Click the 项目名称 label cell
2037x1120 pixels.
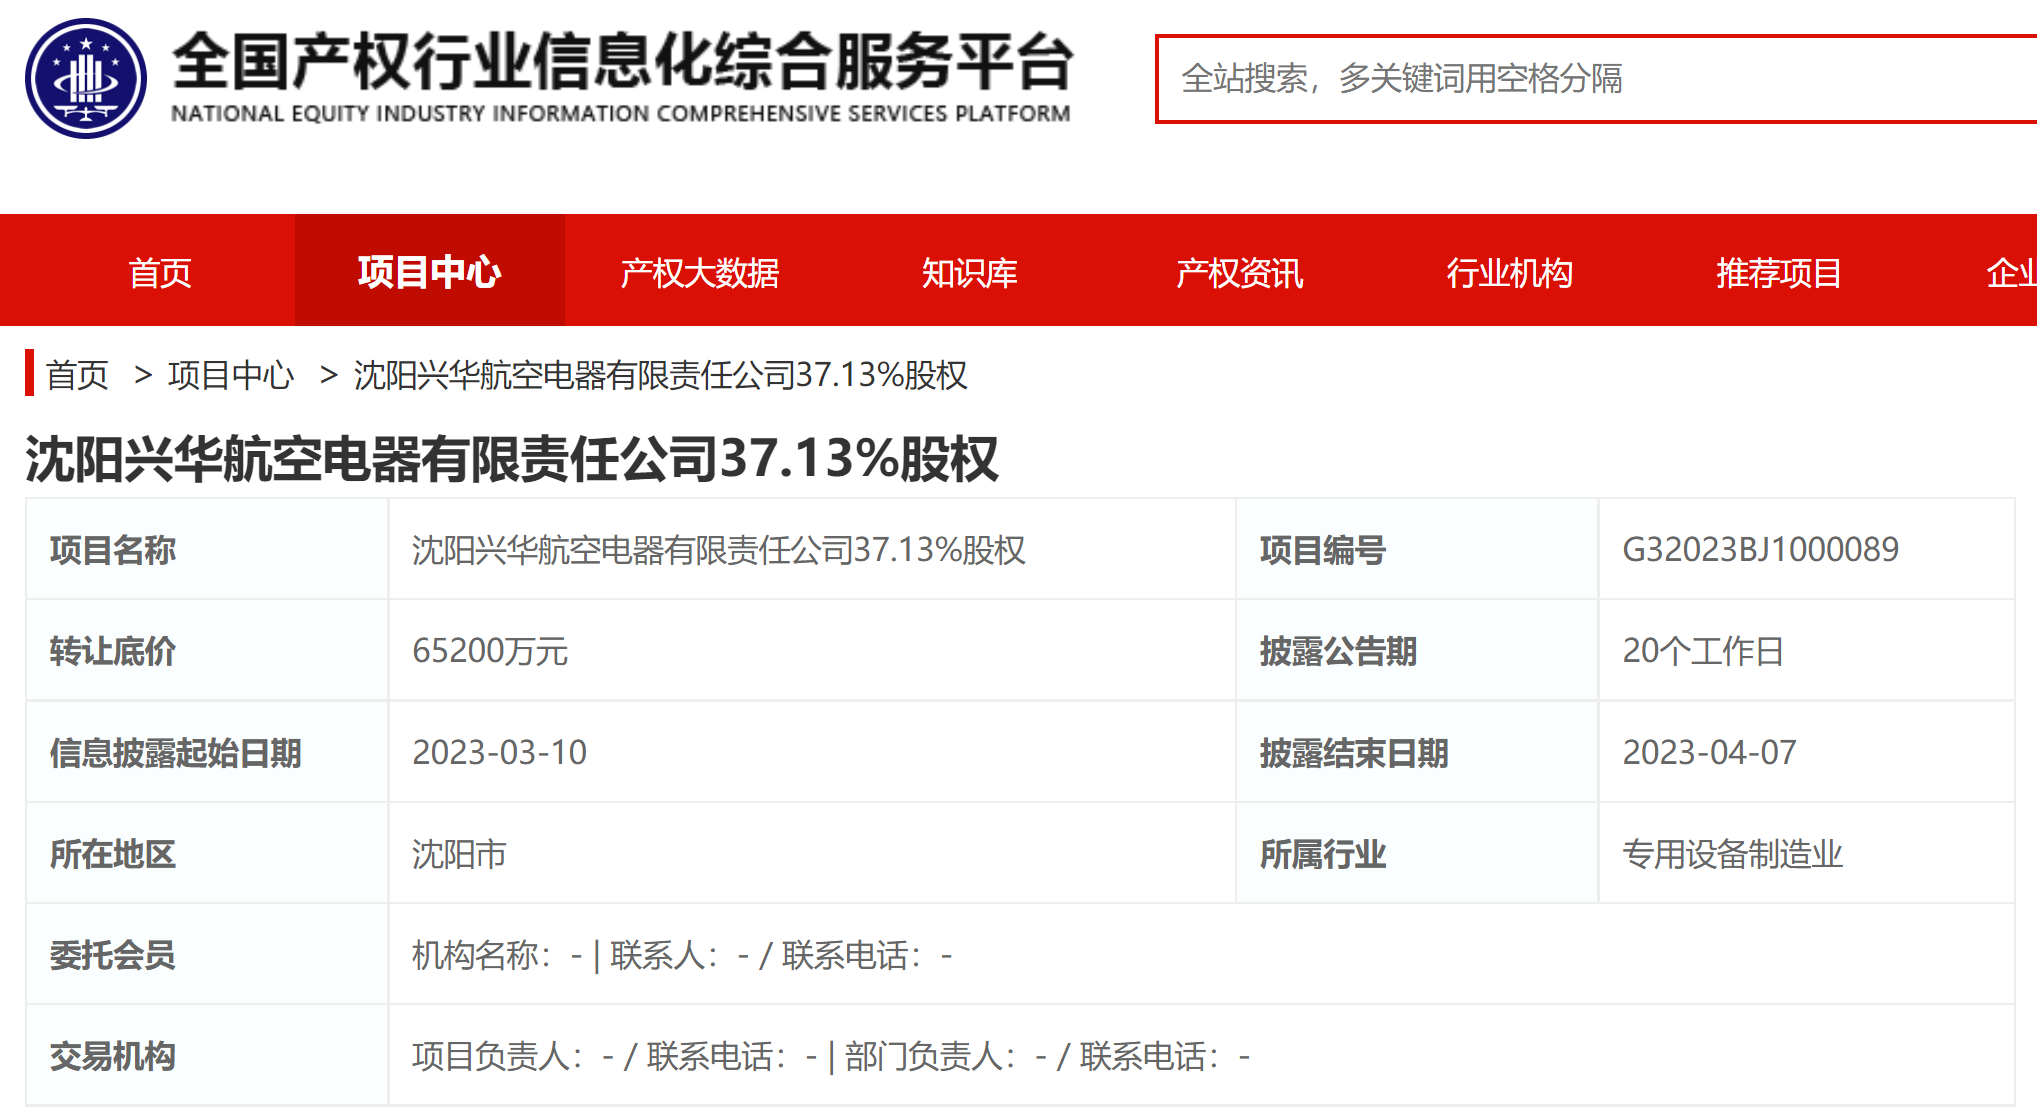[x=207, y=550]
